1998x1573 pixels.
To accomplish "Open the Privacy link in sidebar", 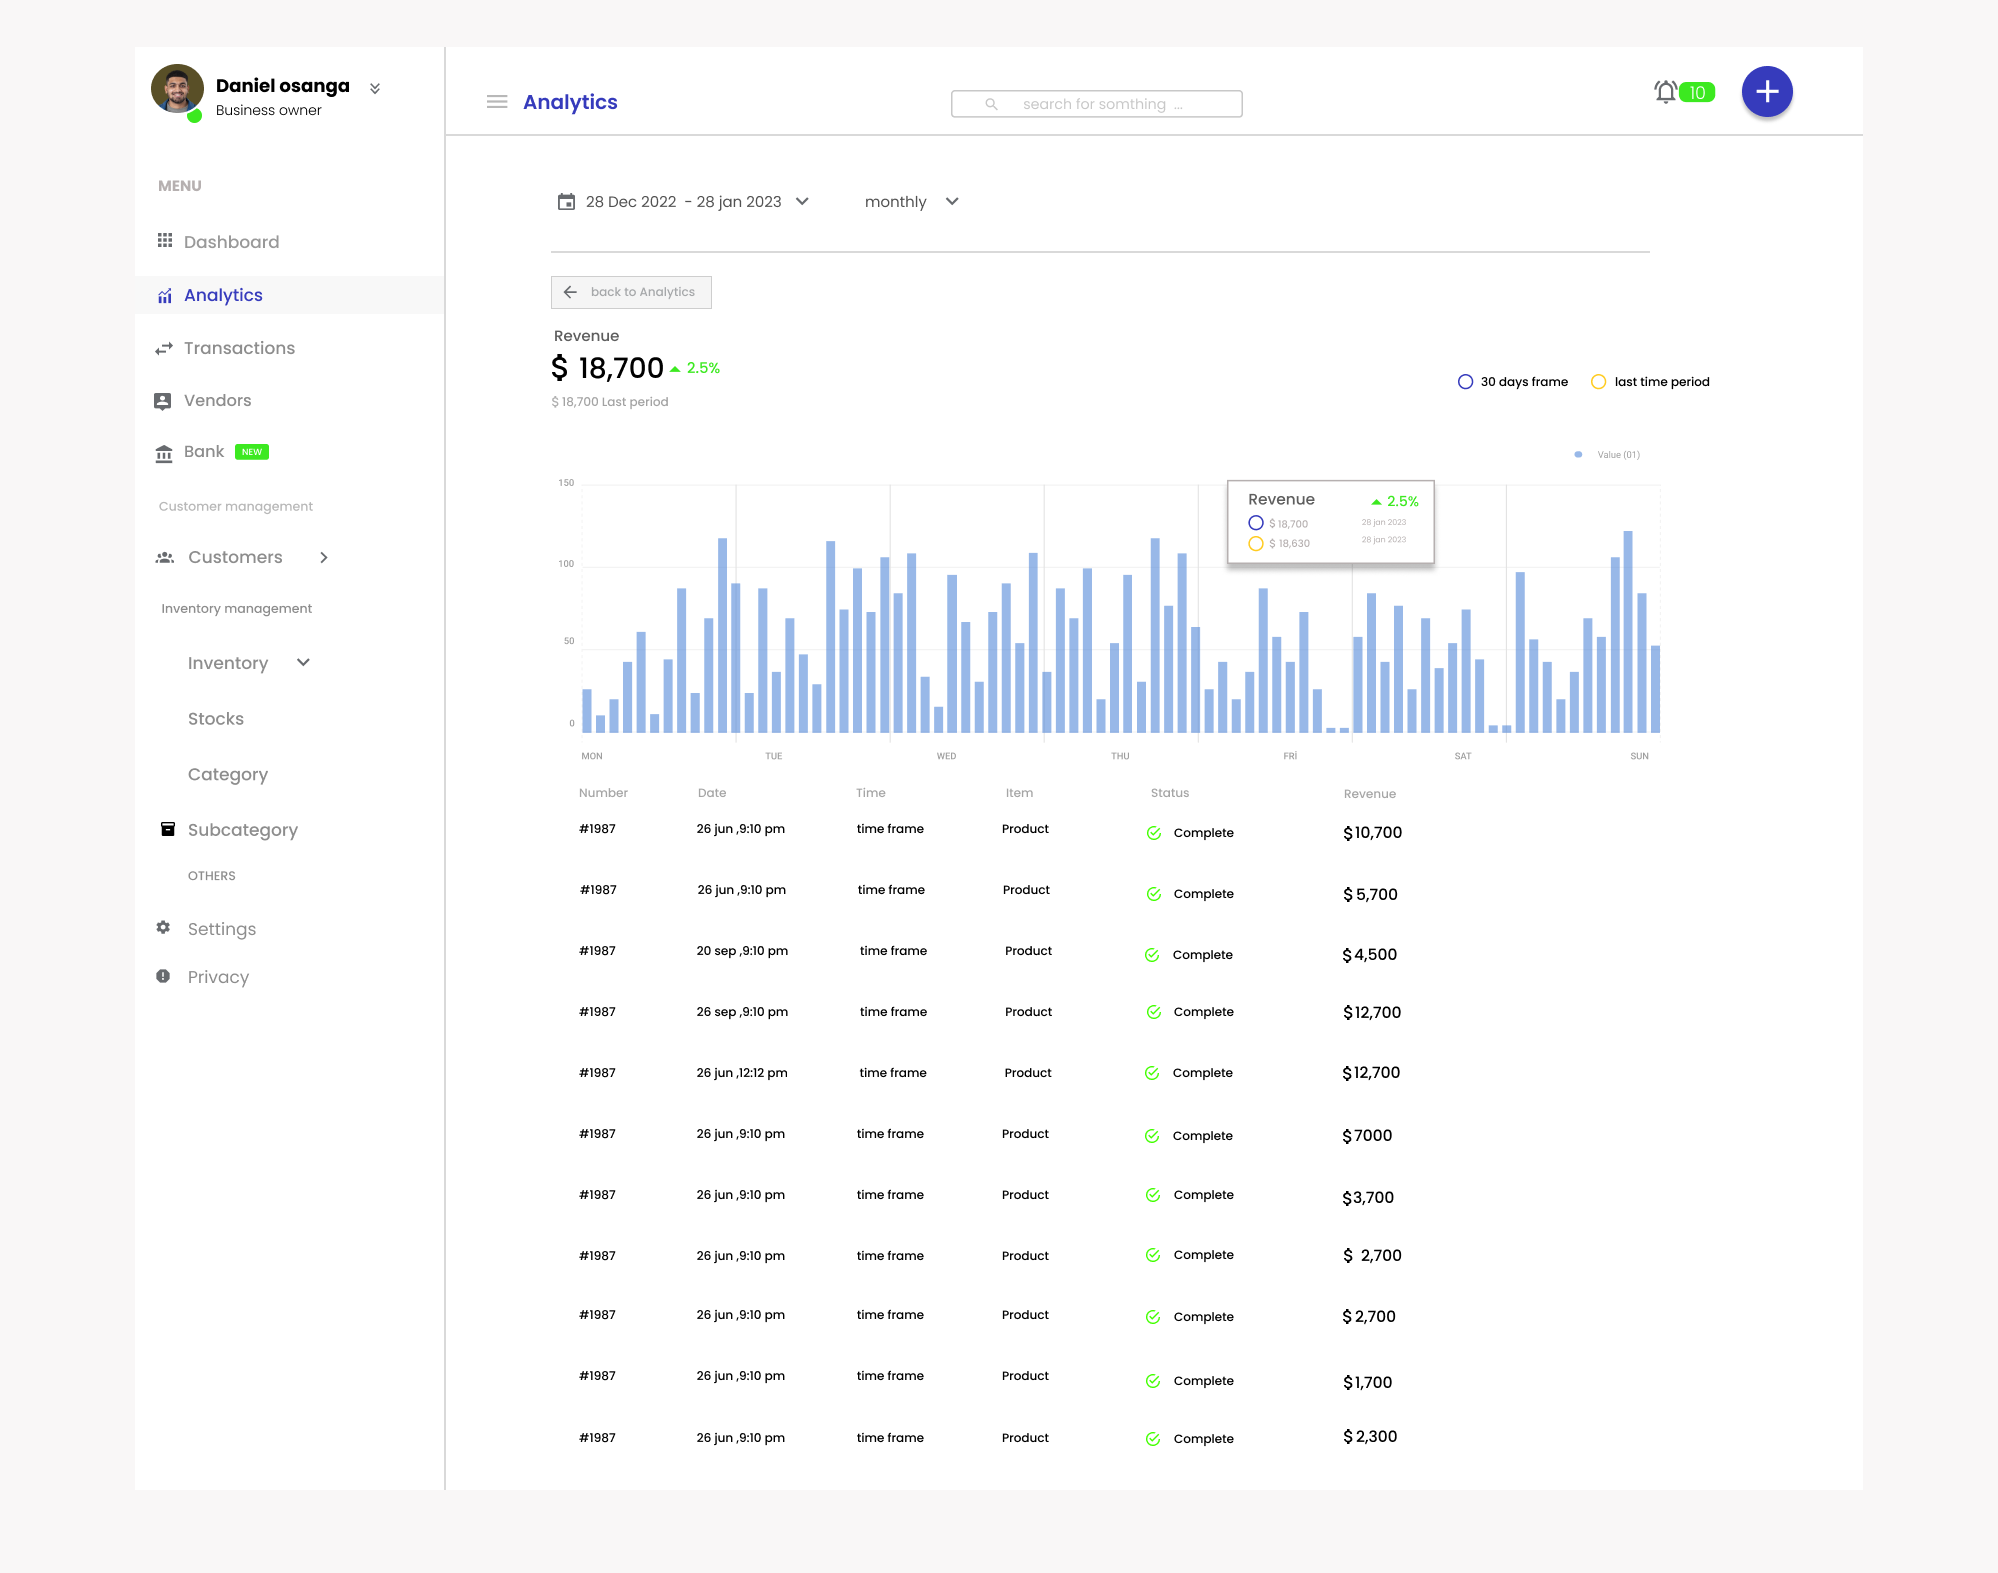I will (x=218, y=977).
